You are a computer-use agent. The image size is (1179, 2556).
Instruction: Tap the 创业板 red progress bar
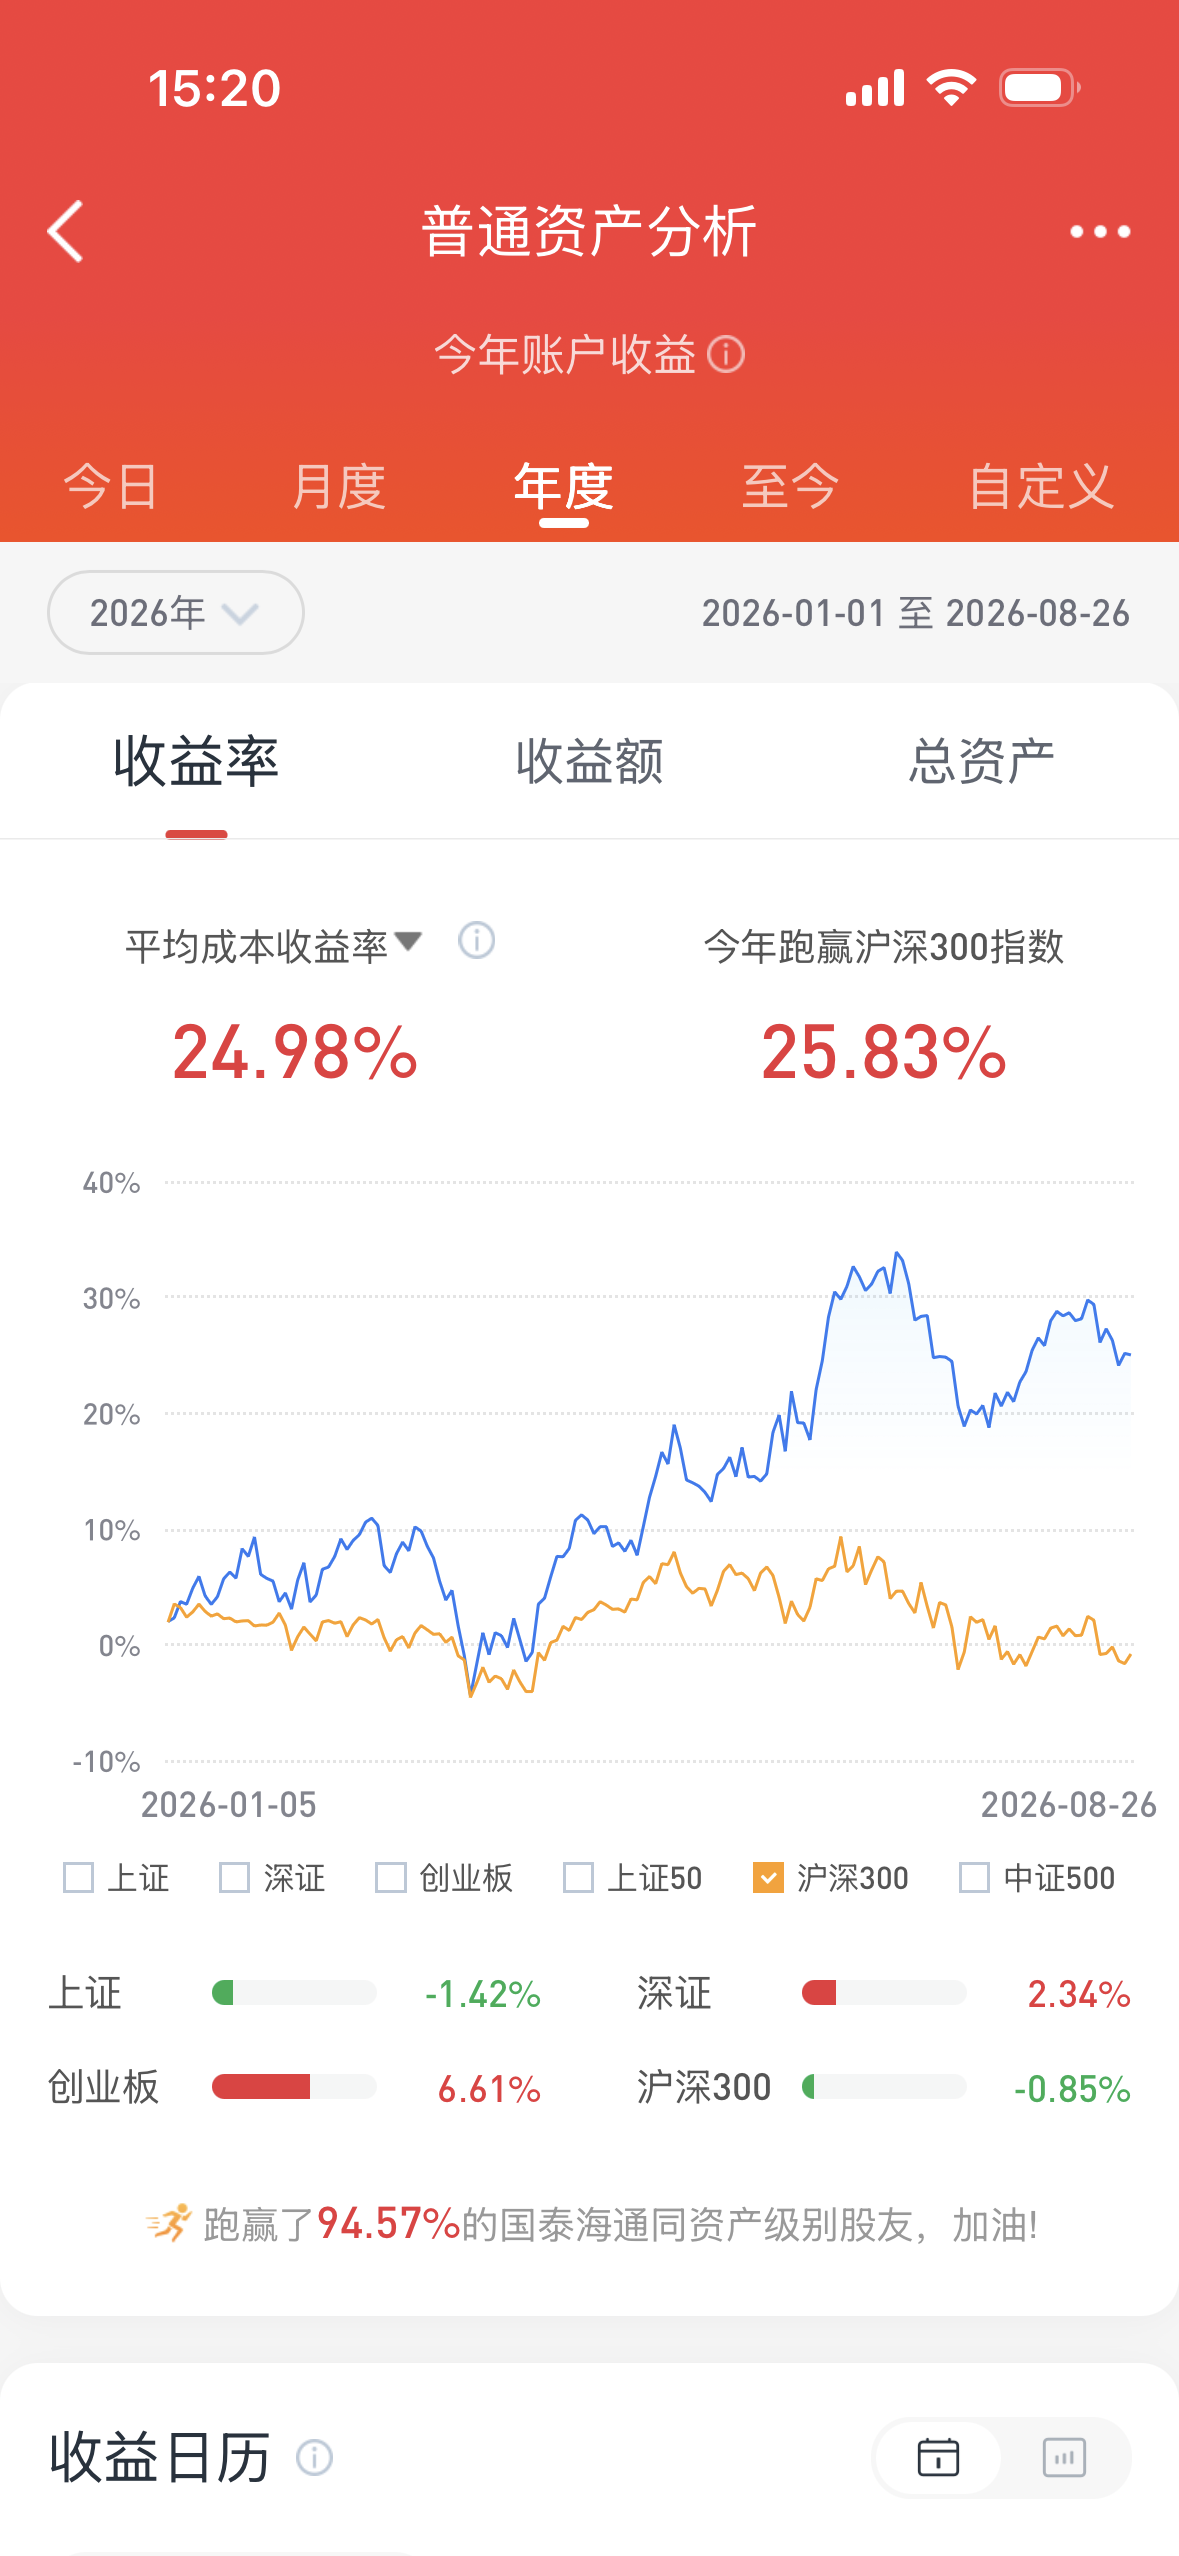pos(261,2086)
